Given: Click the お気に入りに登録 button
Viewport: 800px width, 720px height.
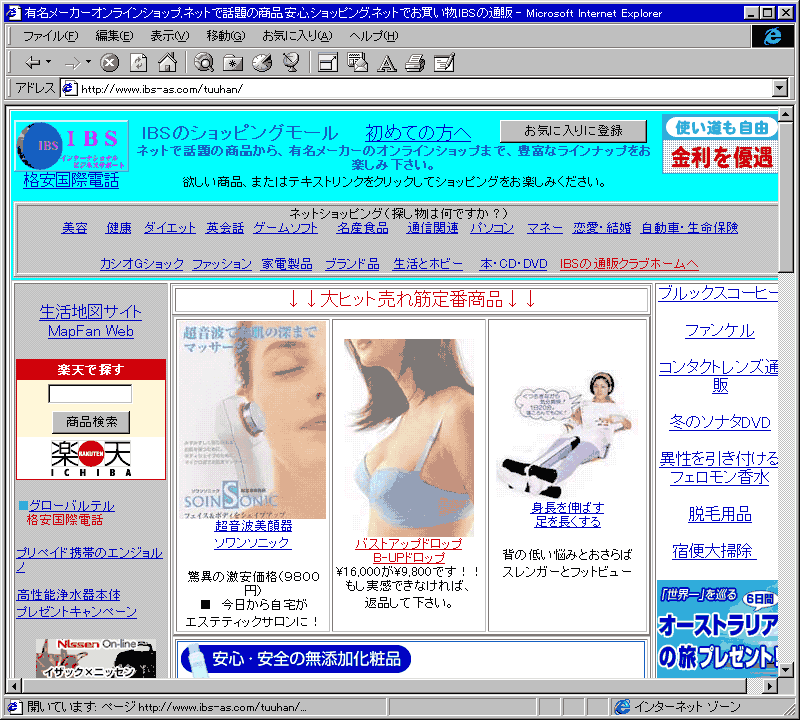Looking at the screenshot, I should (573, 131).
